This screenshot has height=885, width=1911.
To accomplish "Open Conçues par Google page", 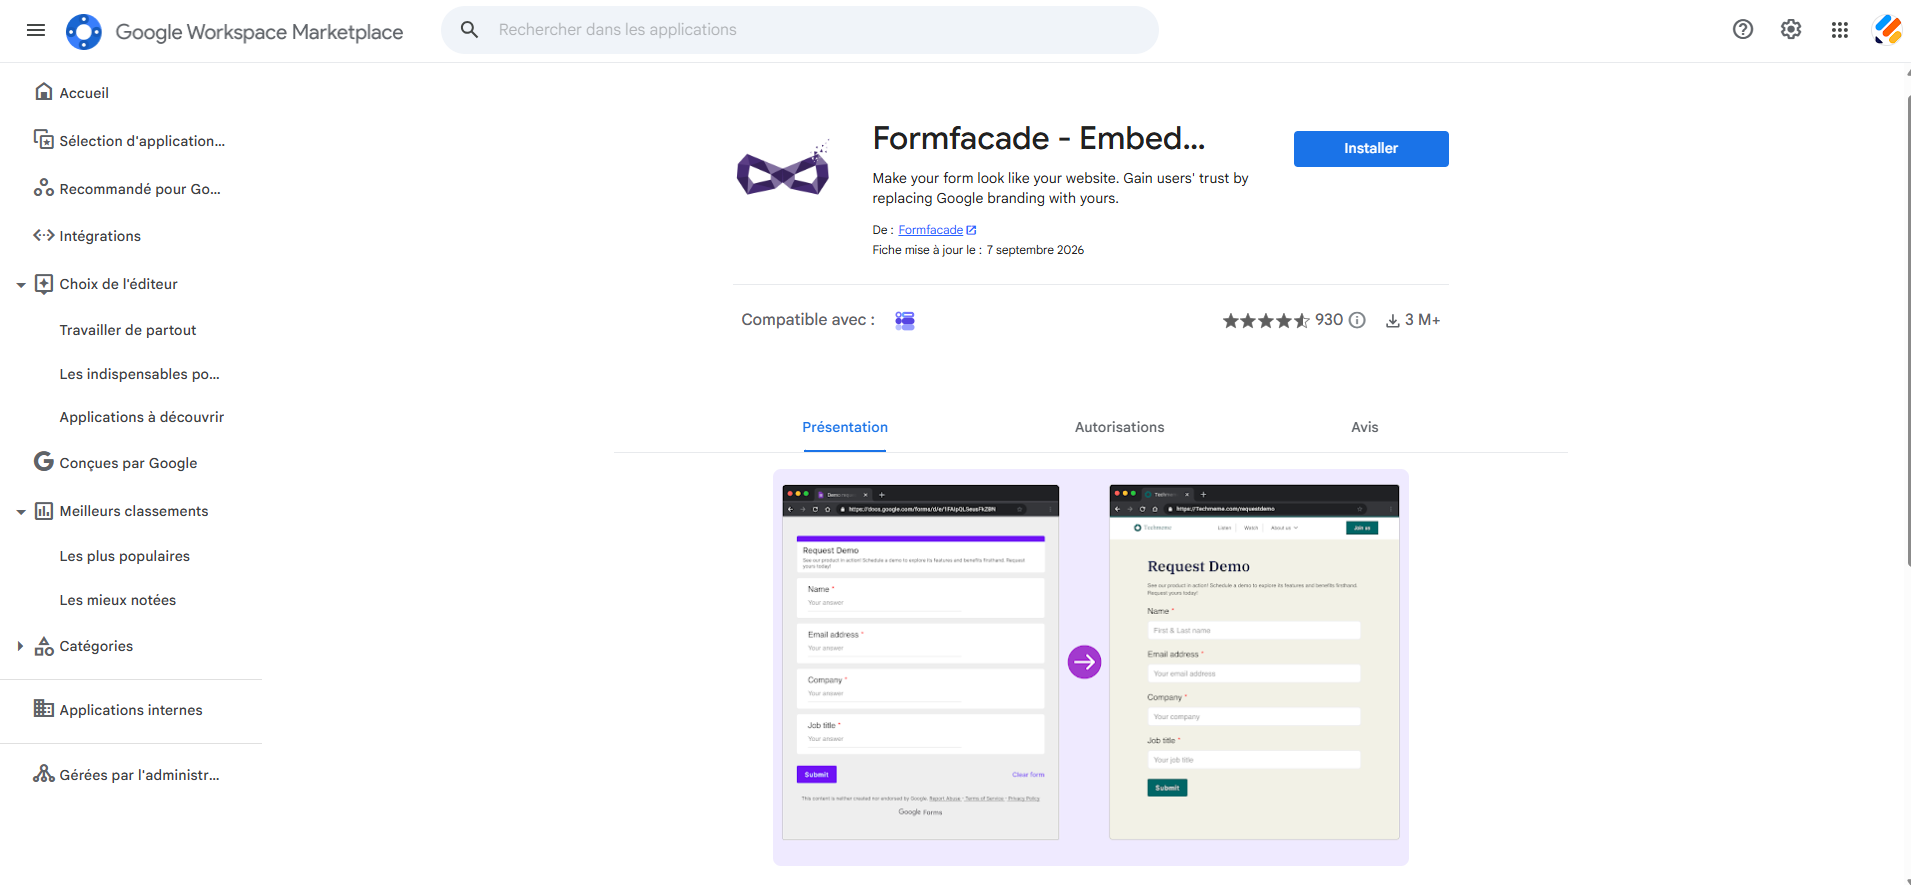I will pyautogui.click(x=128, y=463).
